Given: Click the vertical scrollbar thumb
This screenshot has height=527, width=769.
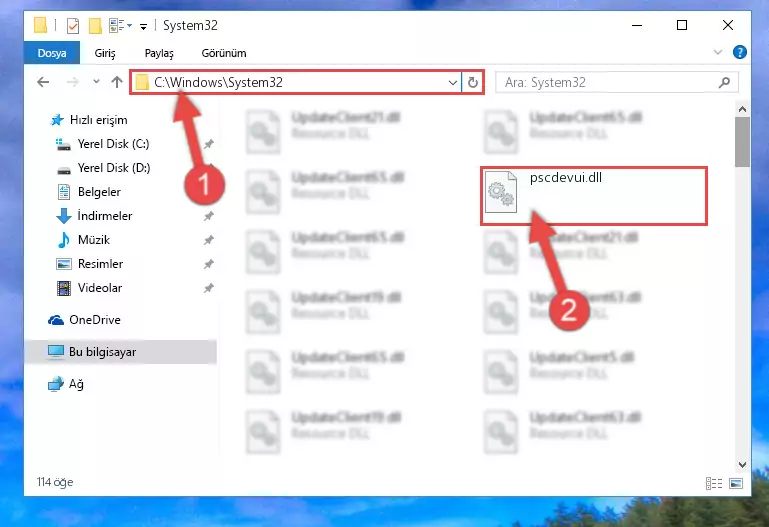Looking at the screenshot, I should tap(742, 142).
